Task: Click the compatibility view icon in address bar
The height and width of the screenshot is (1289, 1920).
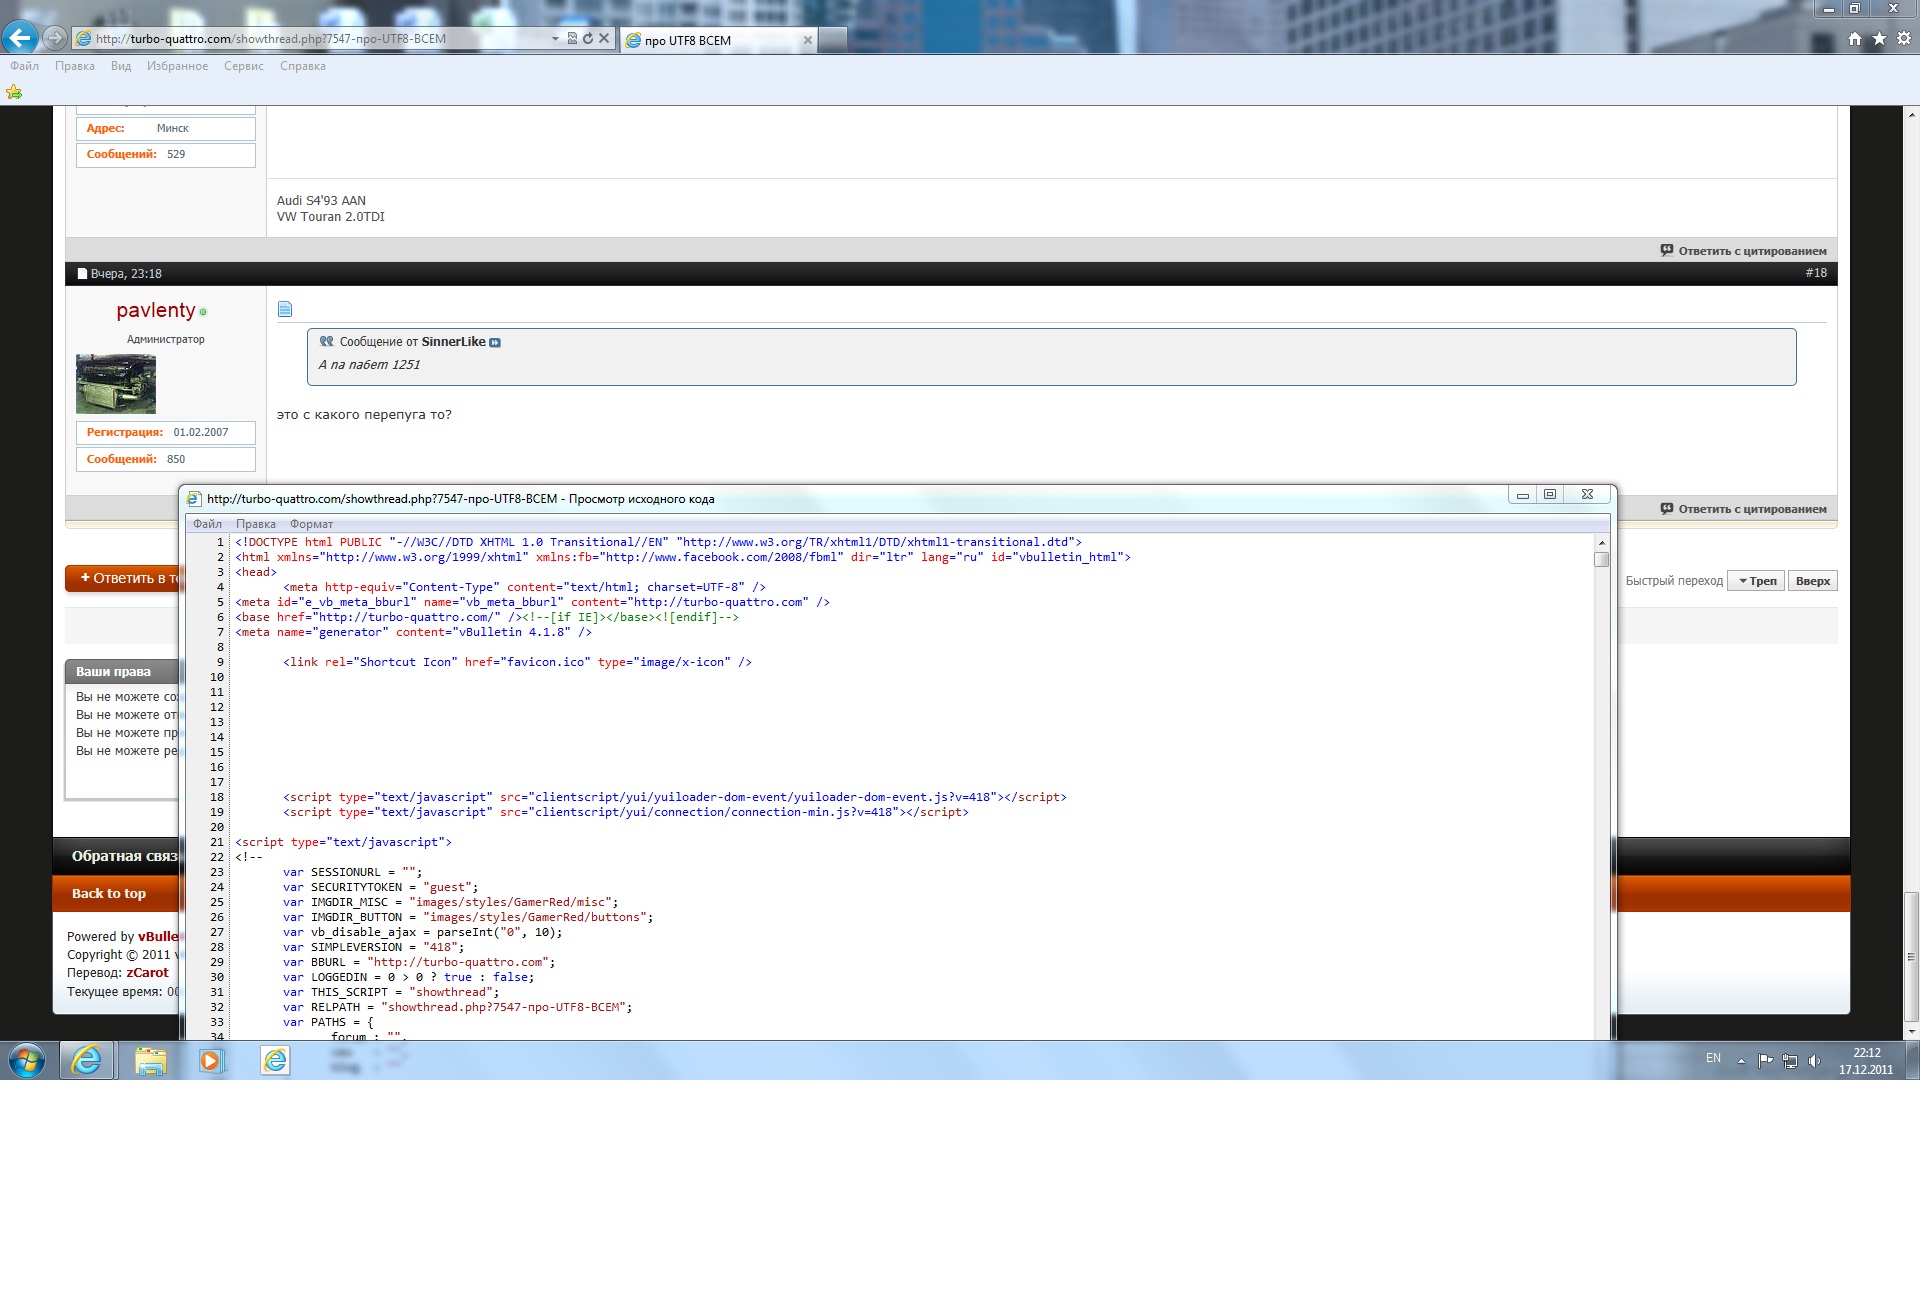Action: tap(572, 38)
